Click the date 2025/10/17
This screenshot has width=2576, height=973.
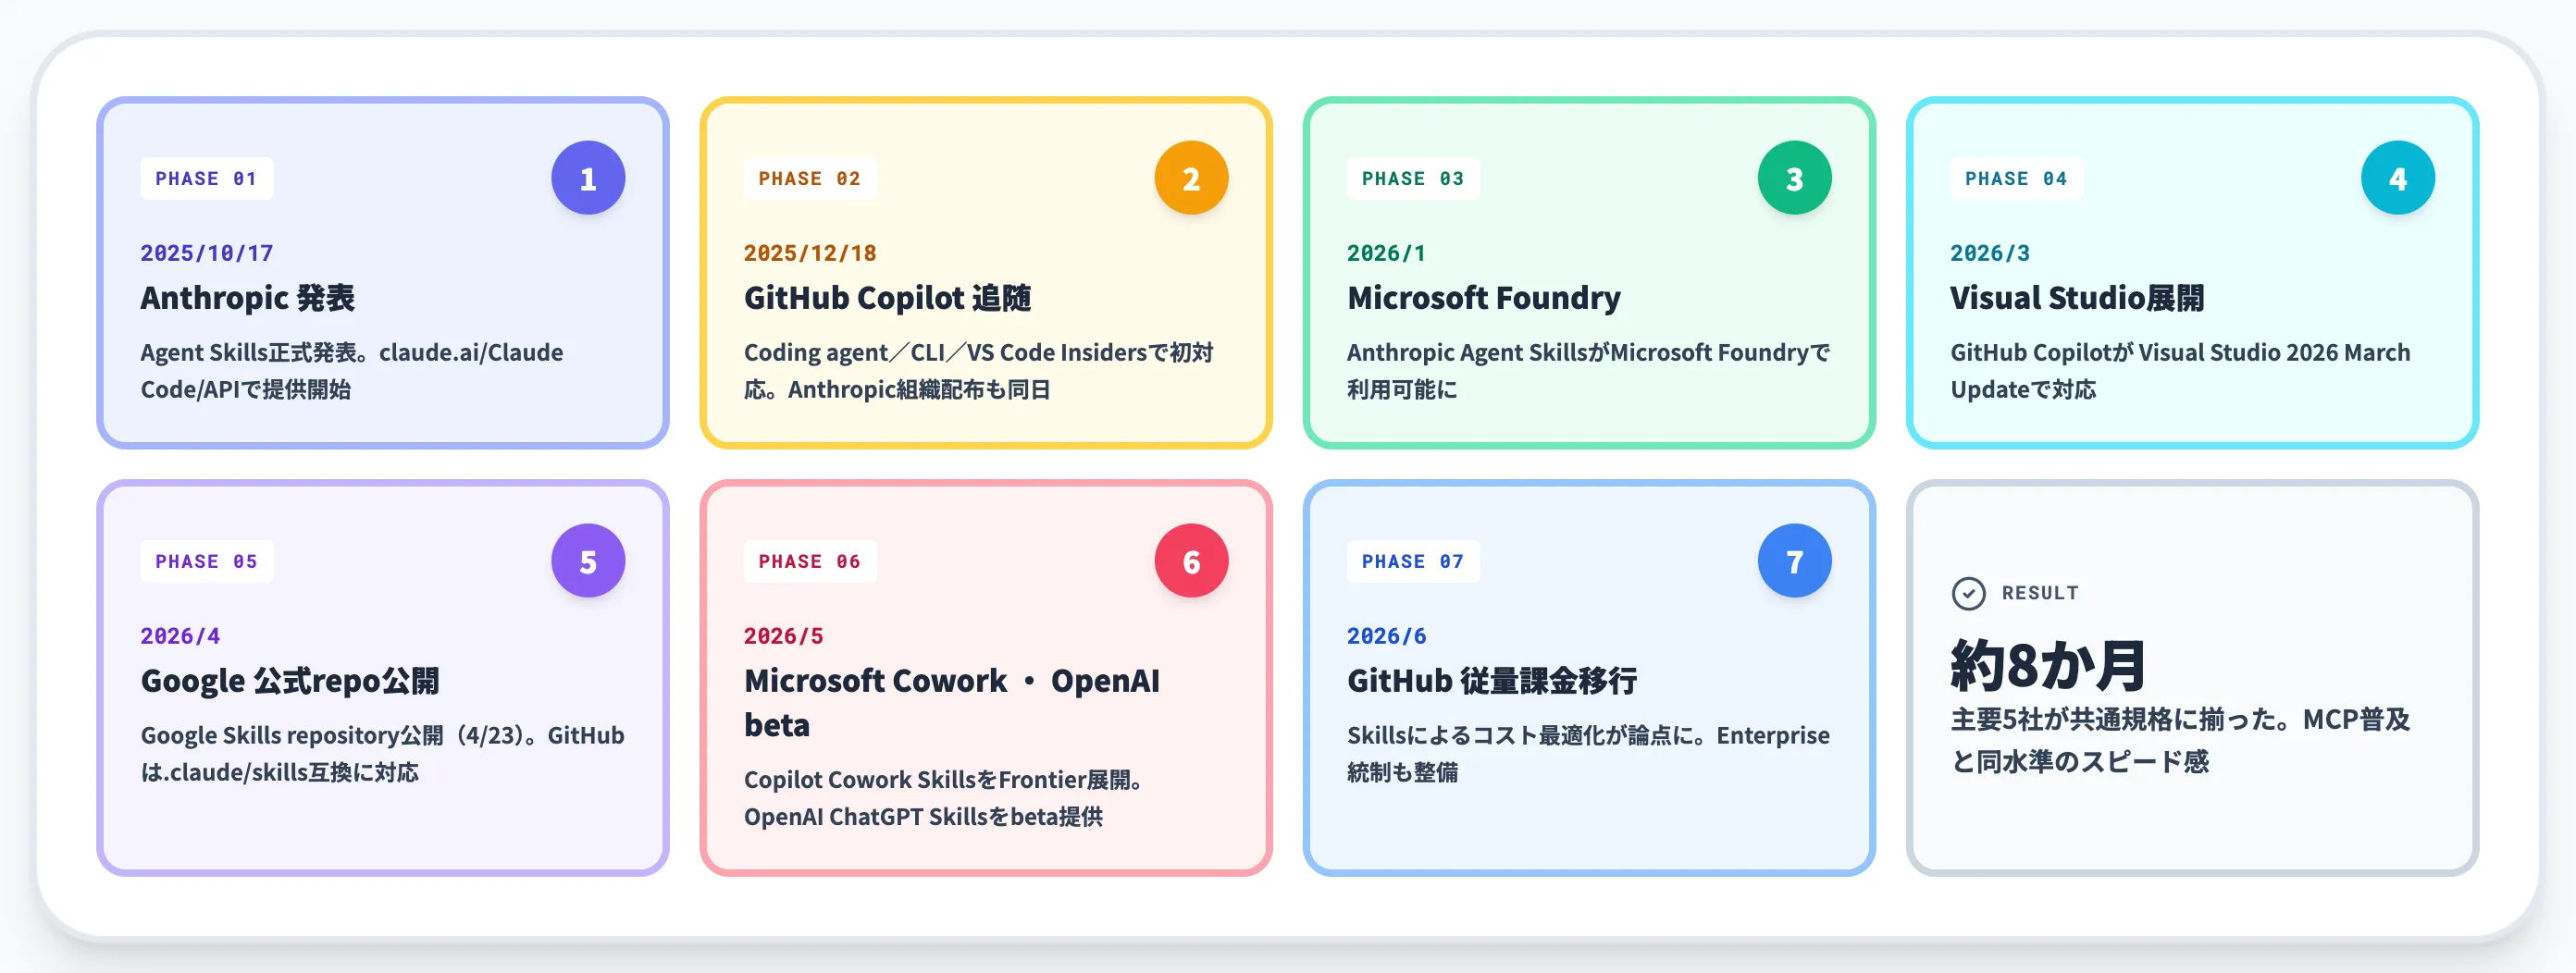[x=206, y=253]
